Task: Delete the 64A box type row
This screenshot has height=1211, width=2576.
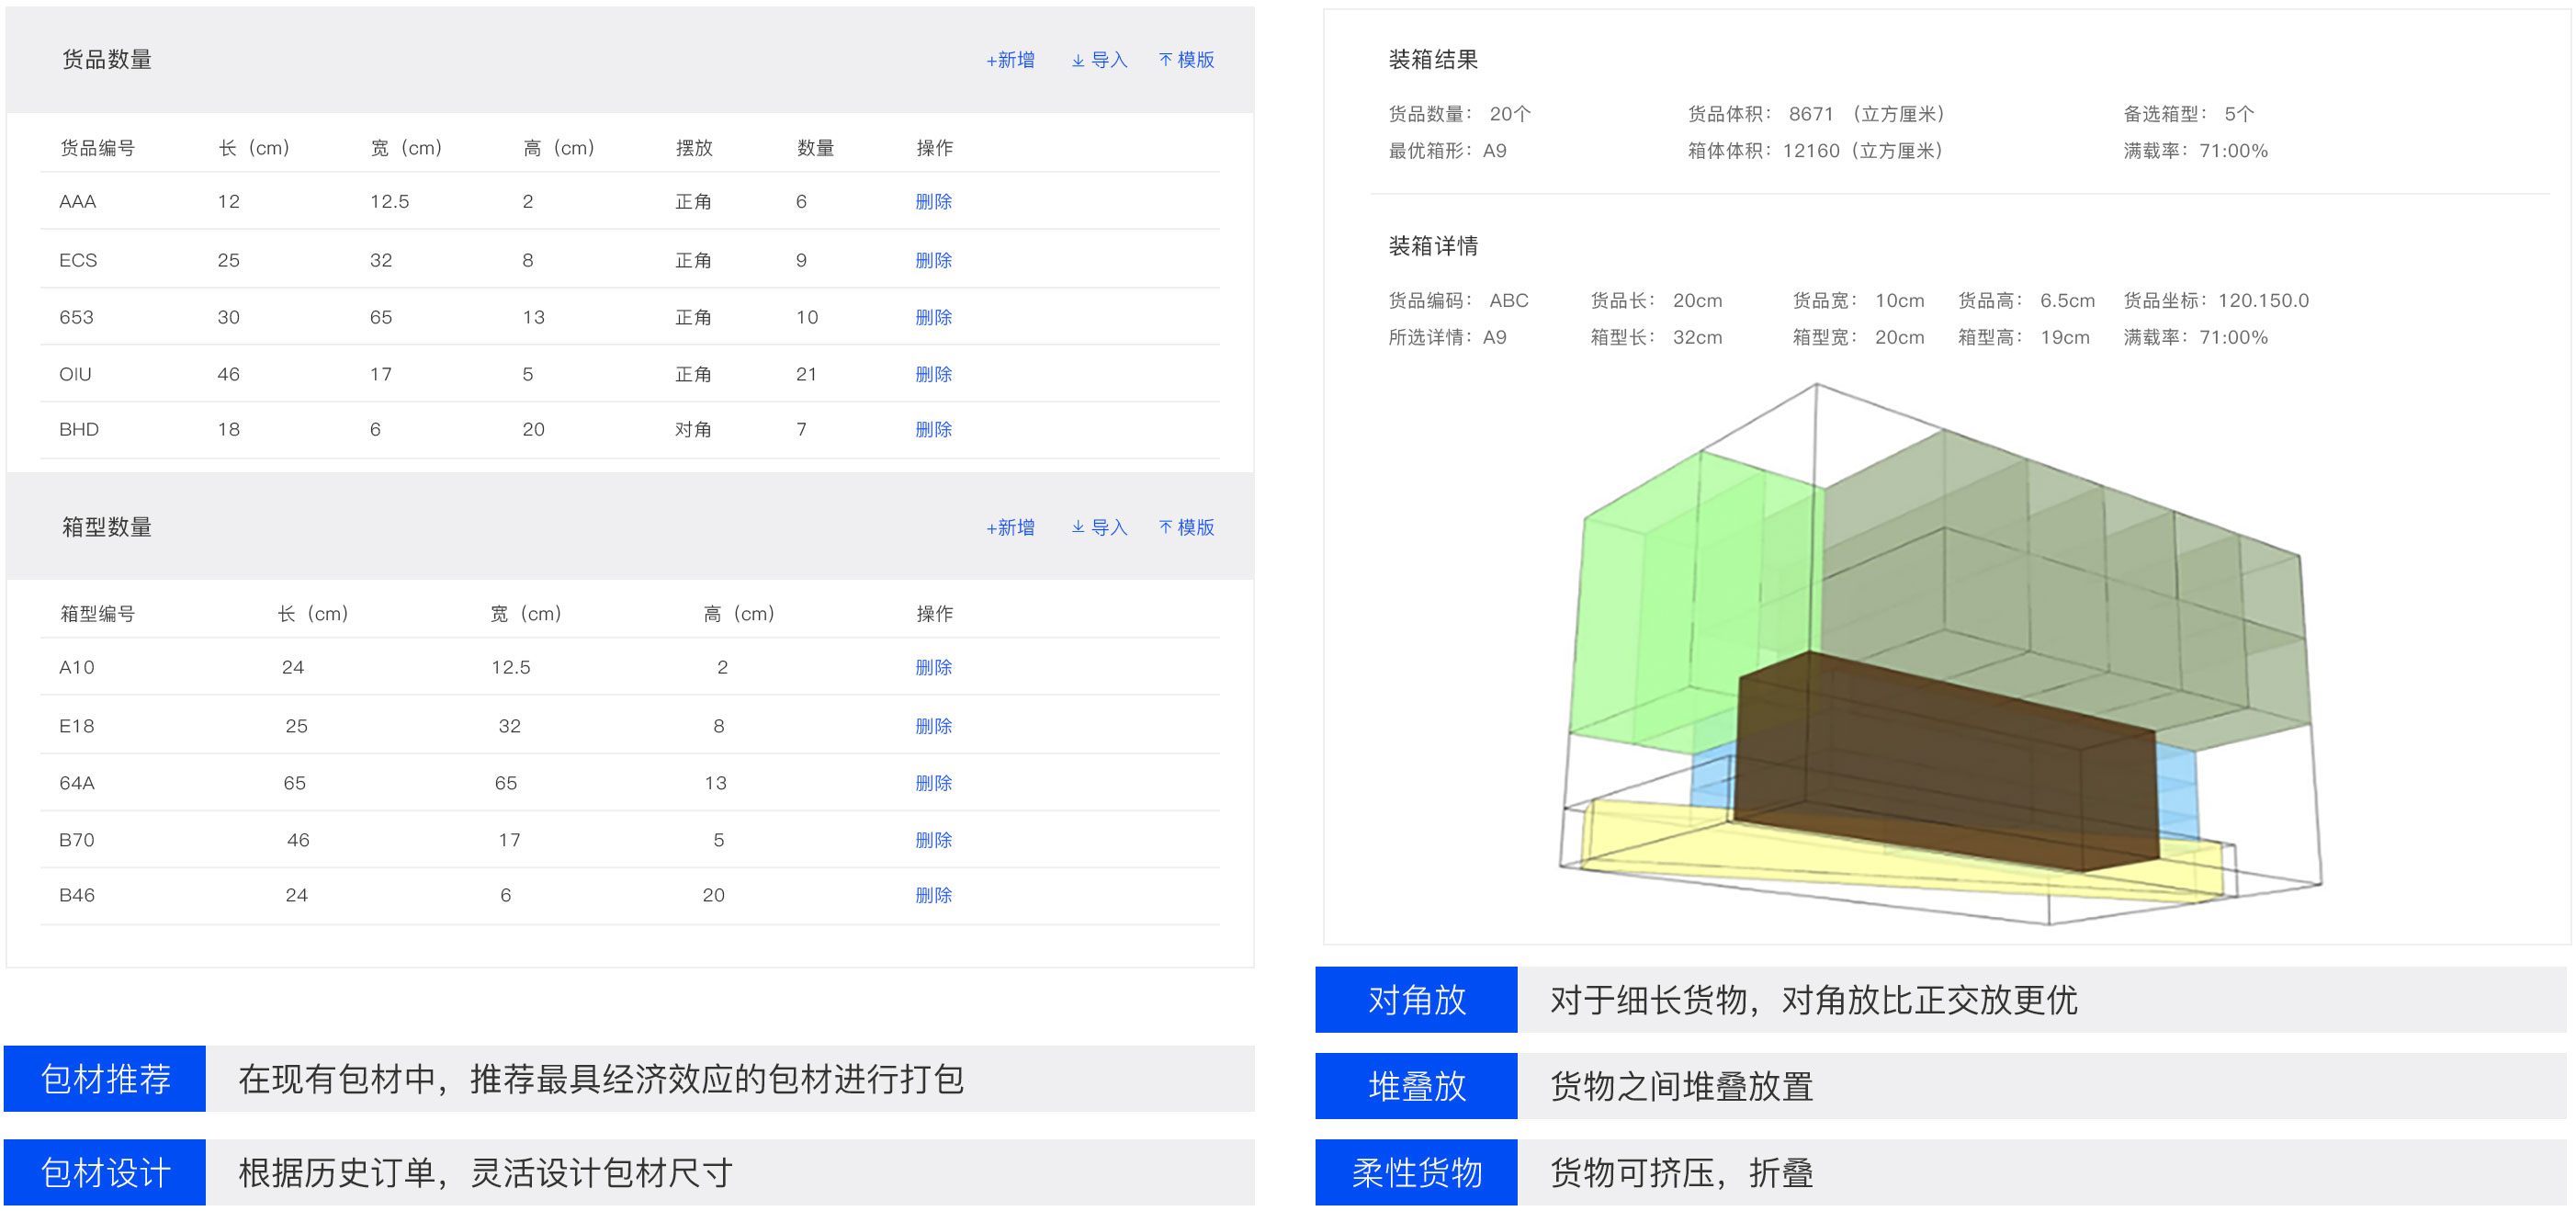Action: (933, 783)
